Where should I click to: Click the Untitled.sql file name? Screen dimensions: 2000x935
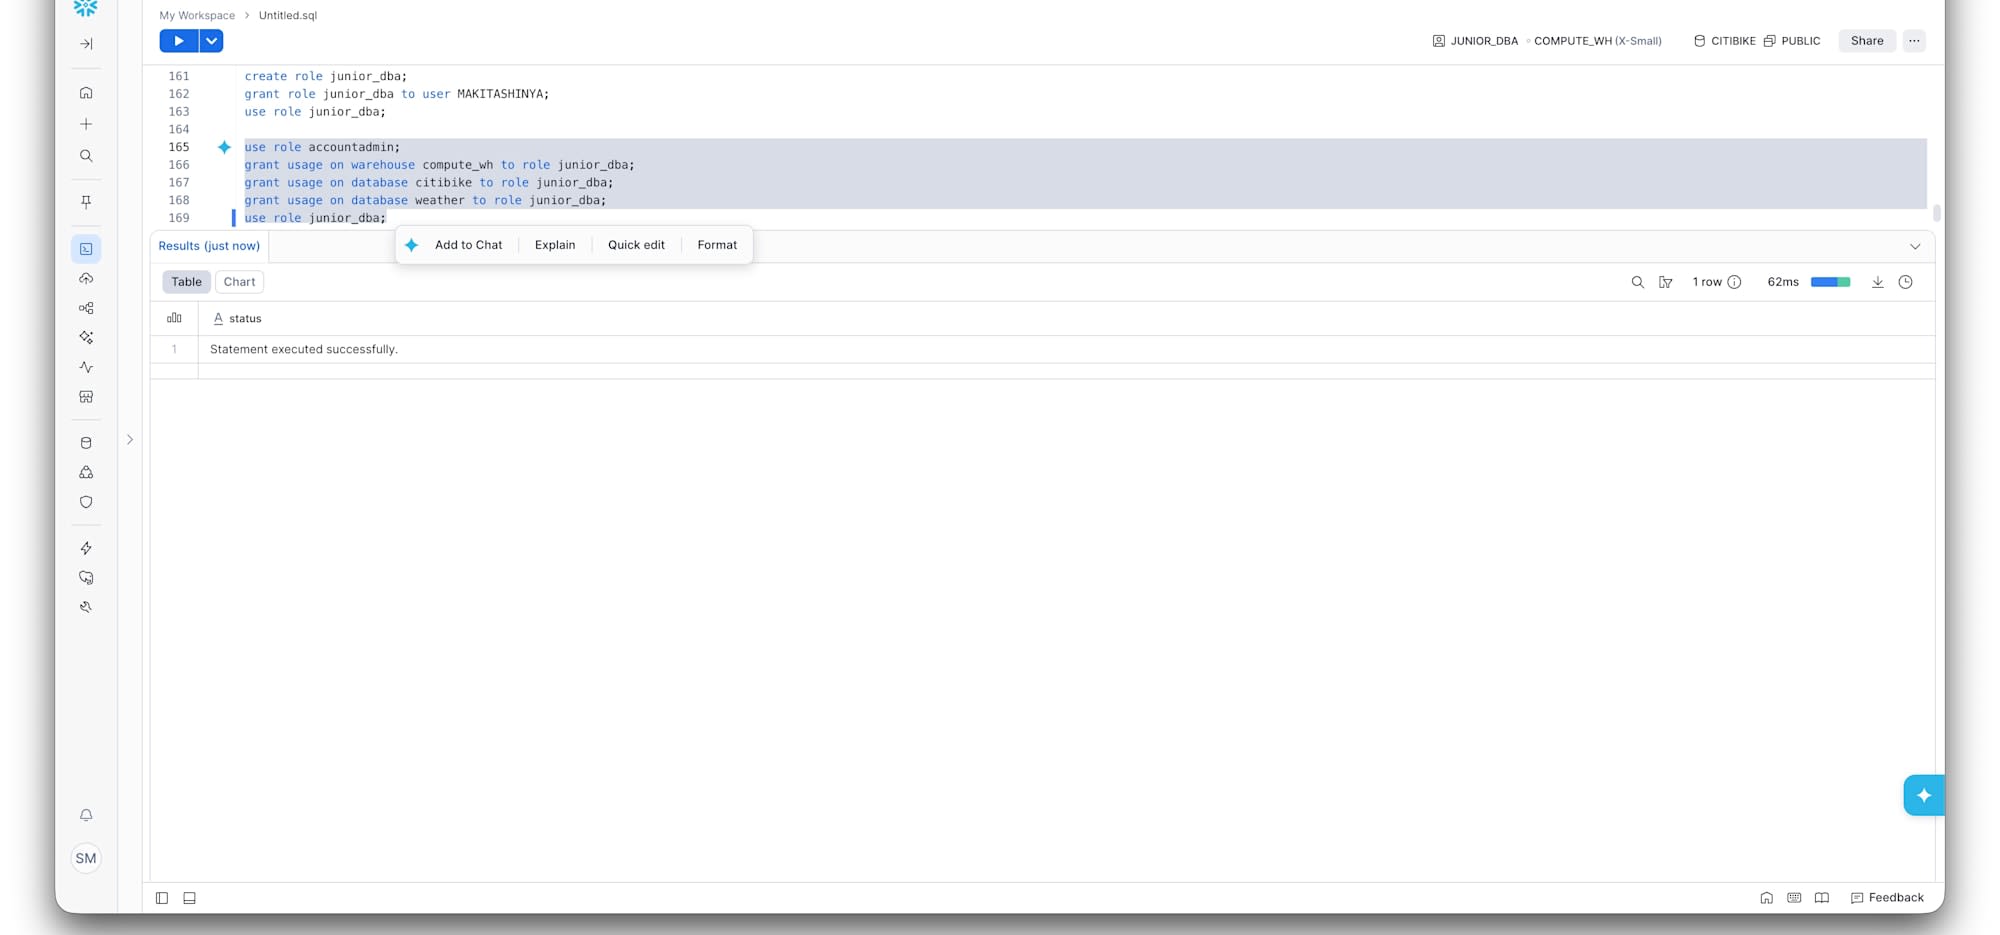(x=288, y=15)
